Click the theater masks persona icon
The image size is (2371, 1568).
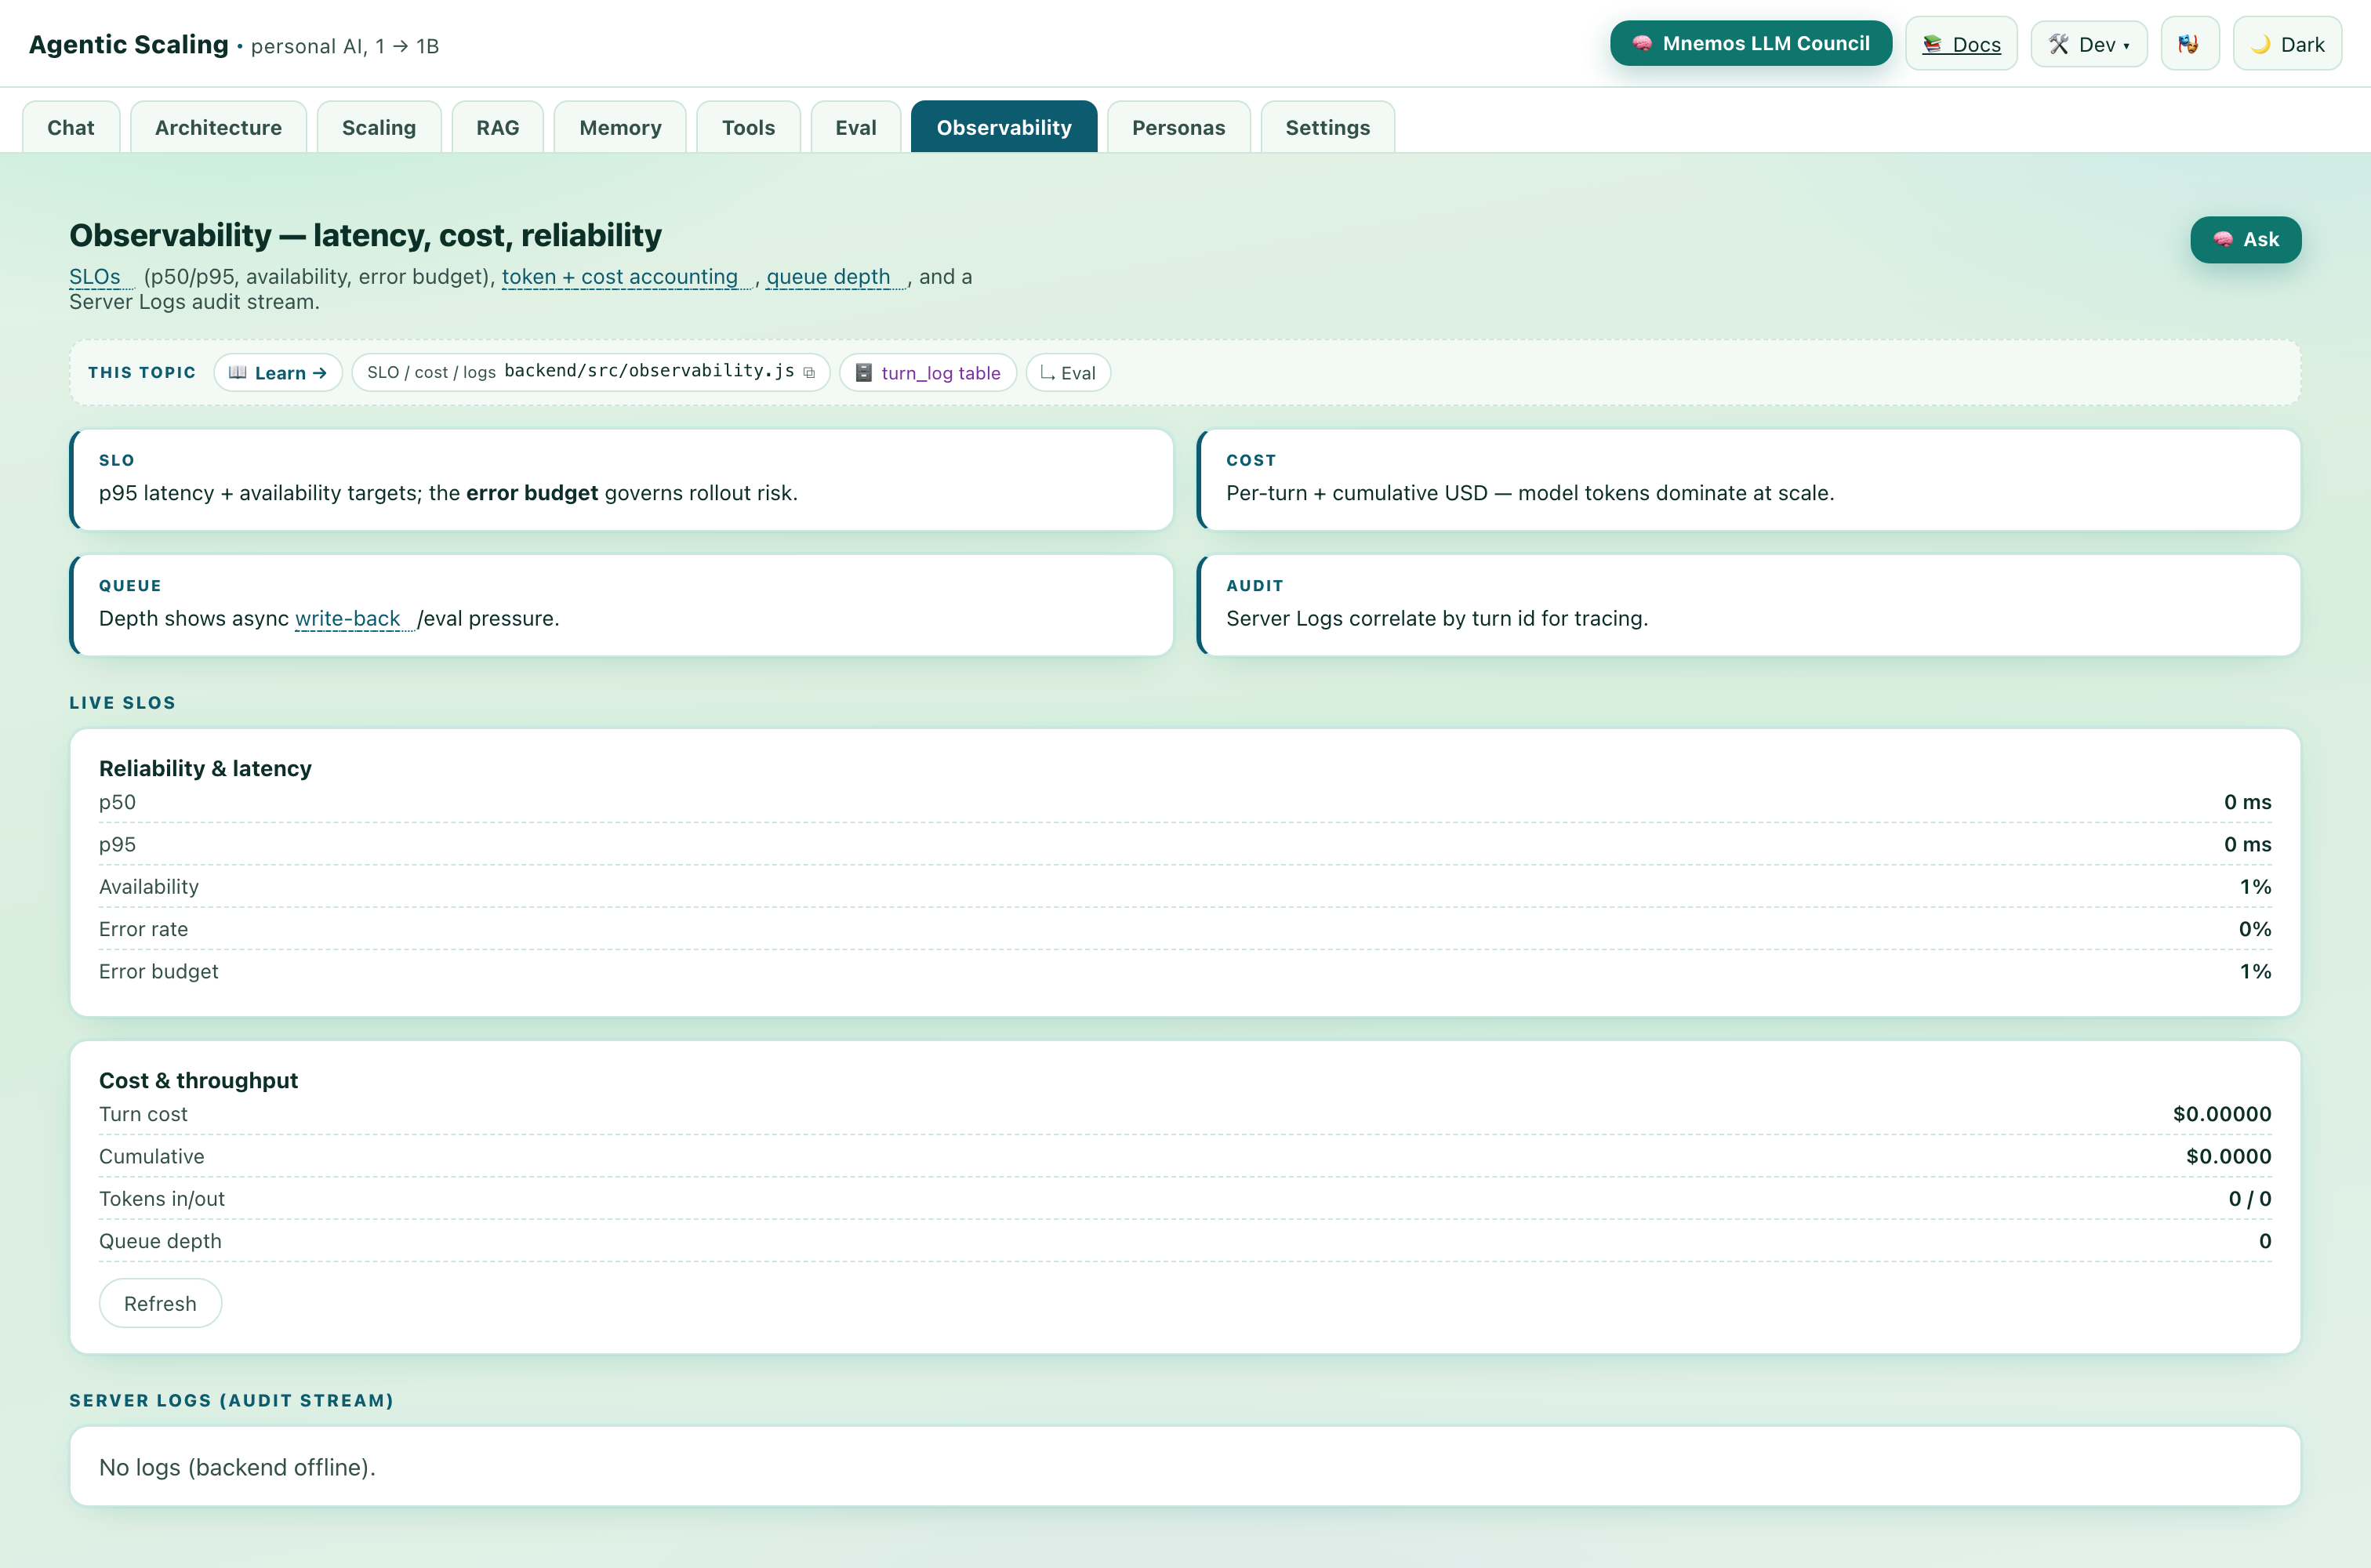point(2189,44)
